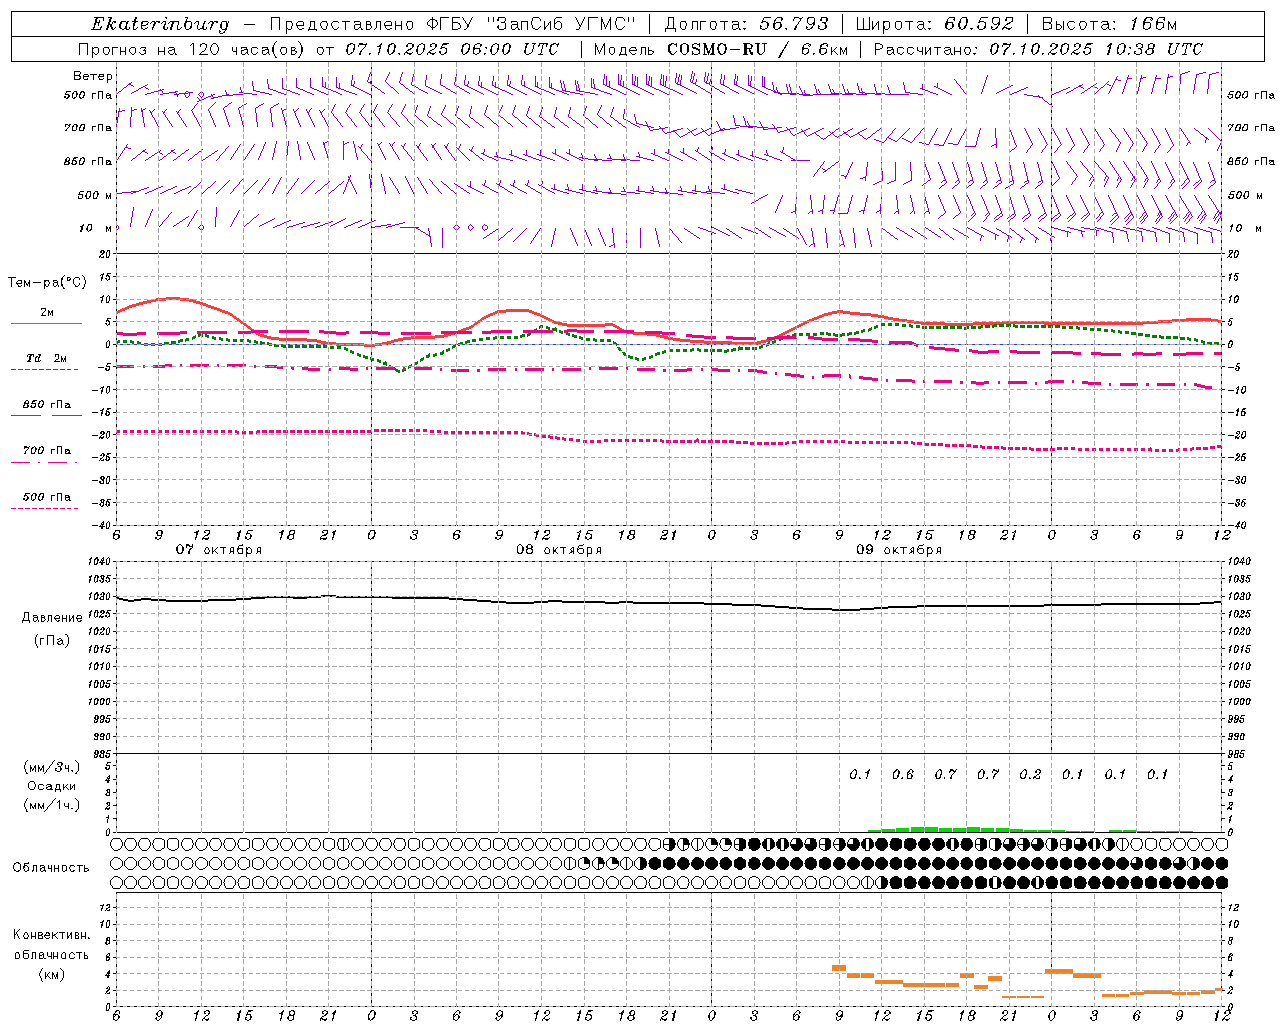Click the Td 2м dew point legend
Image resolution: width=1280 pixels, height=1024 pixels.
coord(47,358)
